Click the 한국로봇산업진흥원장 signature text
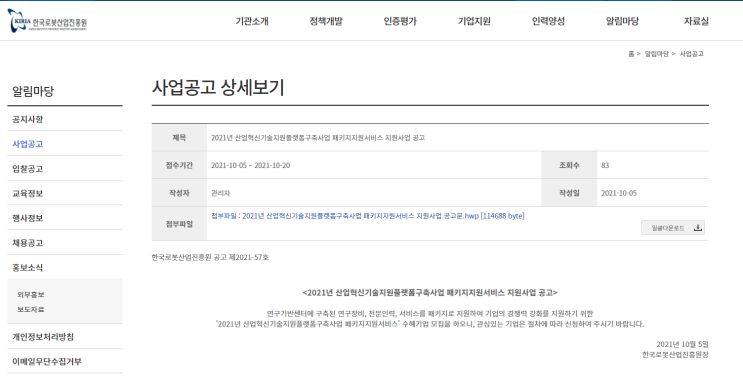 [x=675, y=355]
